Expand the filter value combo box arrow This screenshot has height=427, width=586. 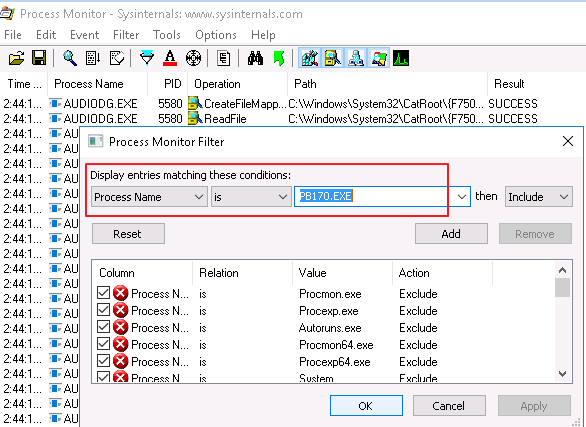point(462,197)
